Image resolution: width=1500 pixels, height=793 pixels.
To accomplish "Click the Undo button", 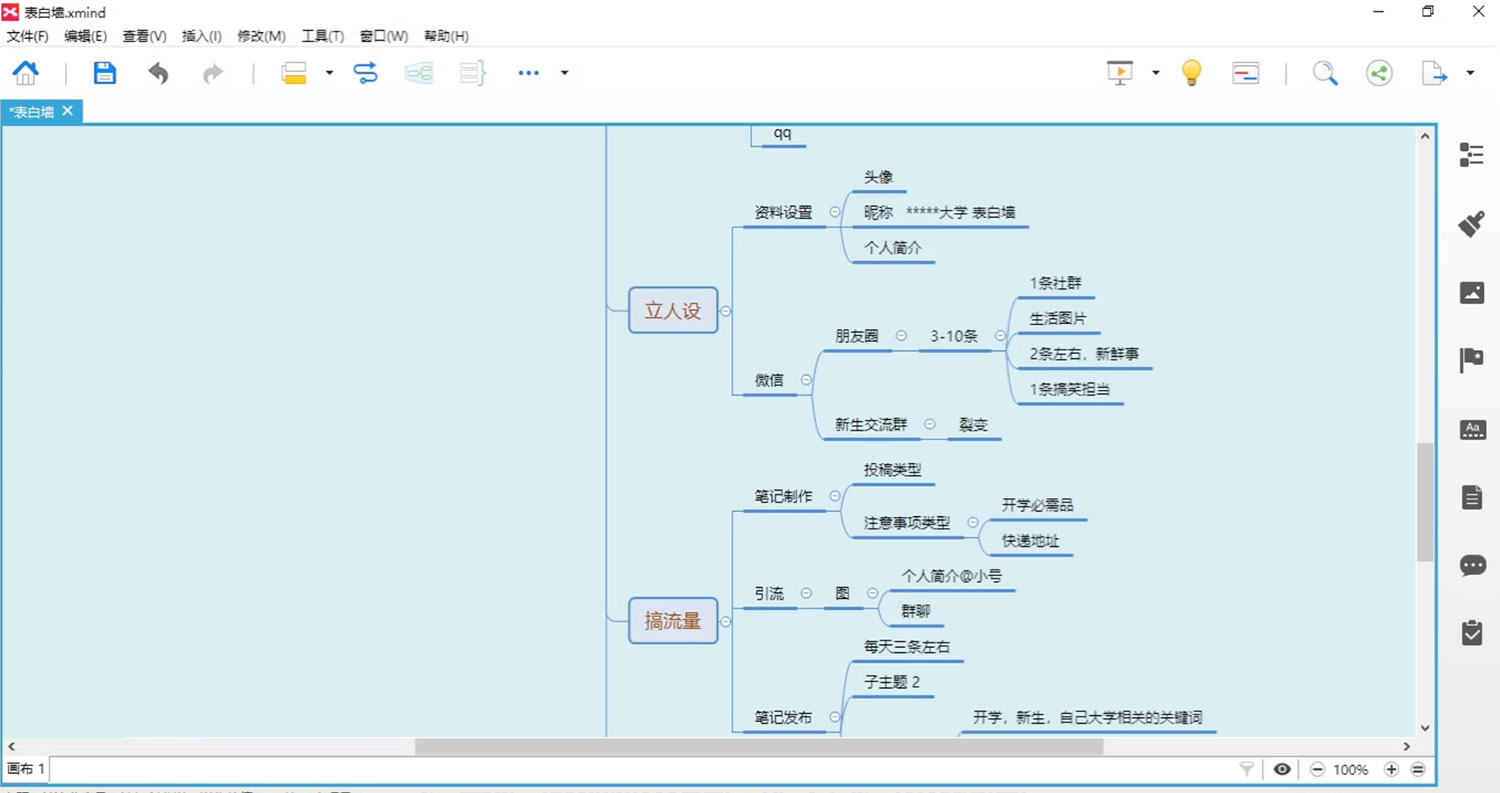I will coord(157,72).
